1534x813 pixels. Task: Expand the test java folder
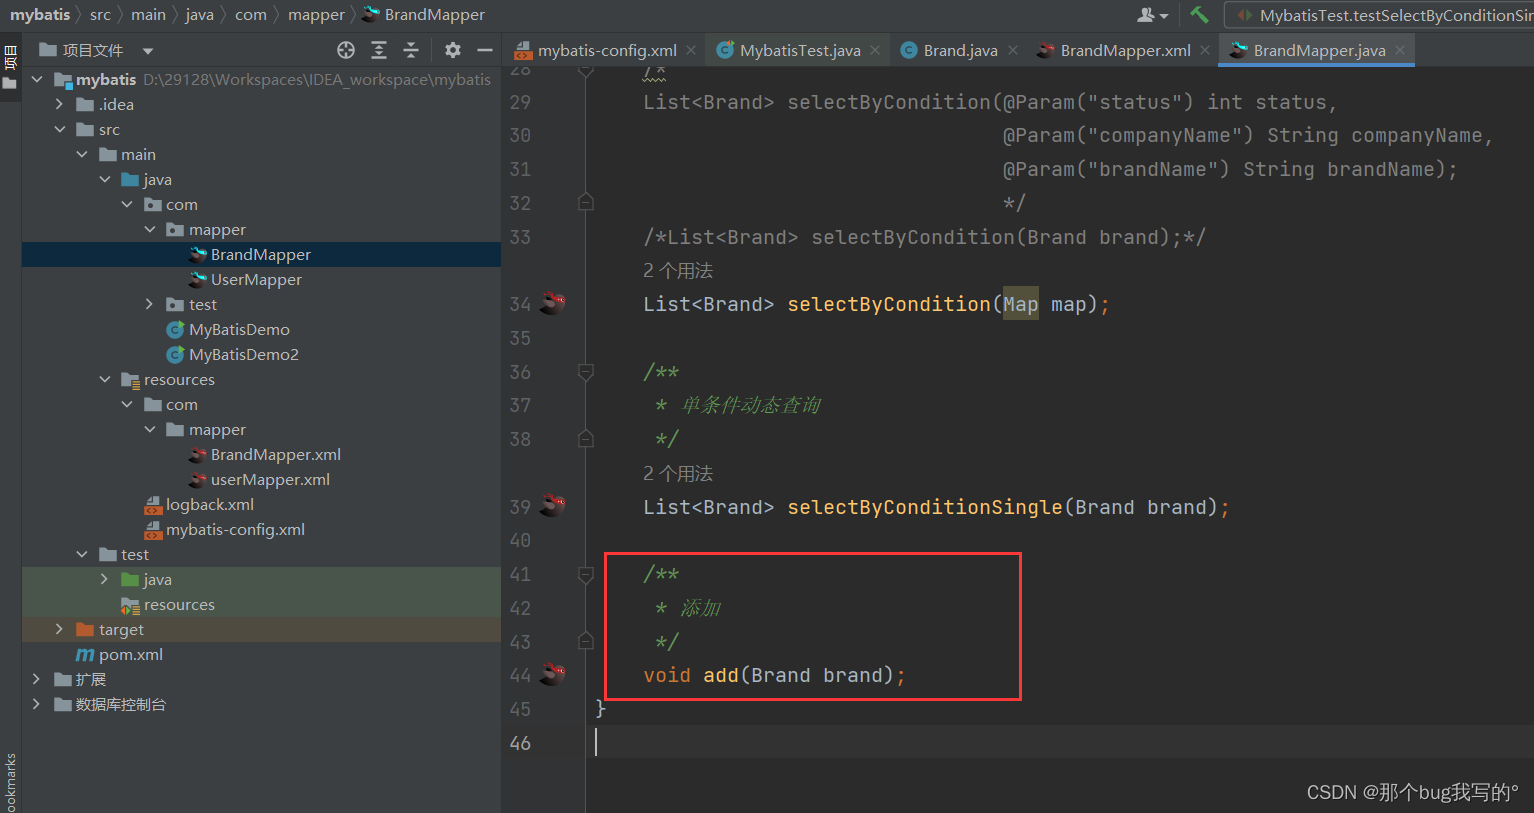[x=105, y=579]
